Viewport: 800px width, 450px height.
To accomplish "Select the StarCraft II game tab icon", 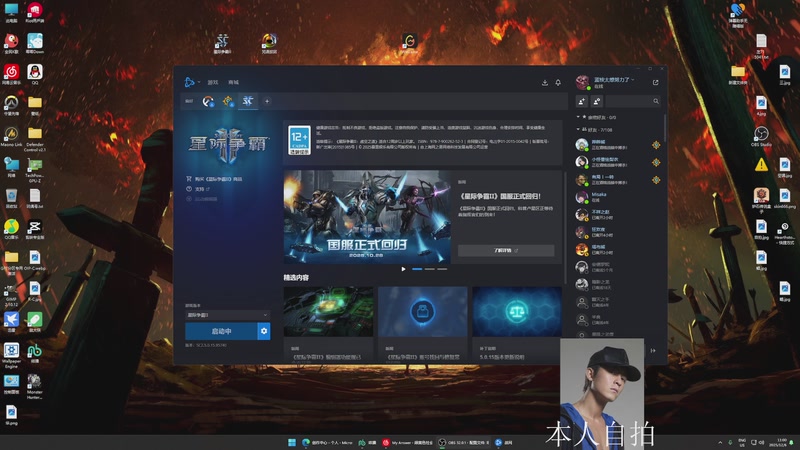I will coord(248,101).
